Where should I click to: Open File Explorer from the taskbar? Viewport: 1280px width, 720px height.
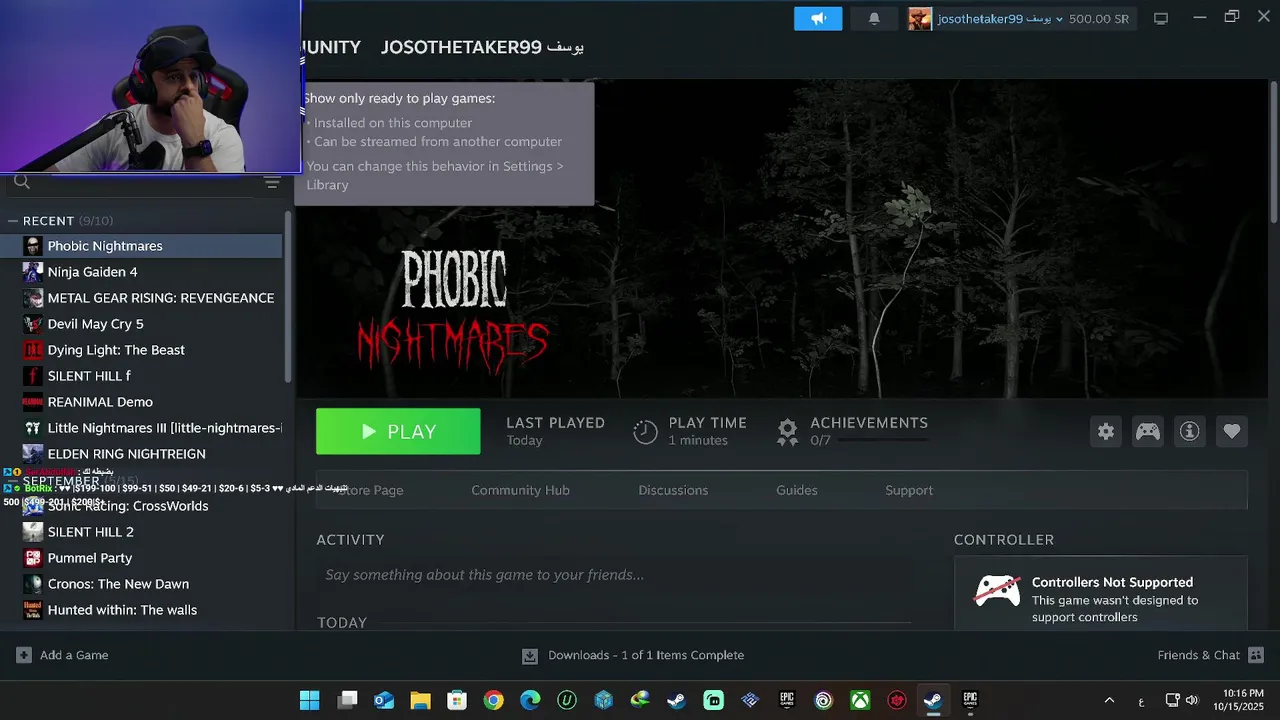pyautogui.click(x=420, y=700)
